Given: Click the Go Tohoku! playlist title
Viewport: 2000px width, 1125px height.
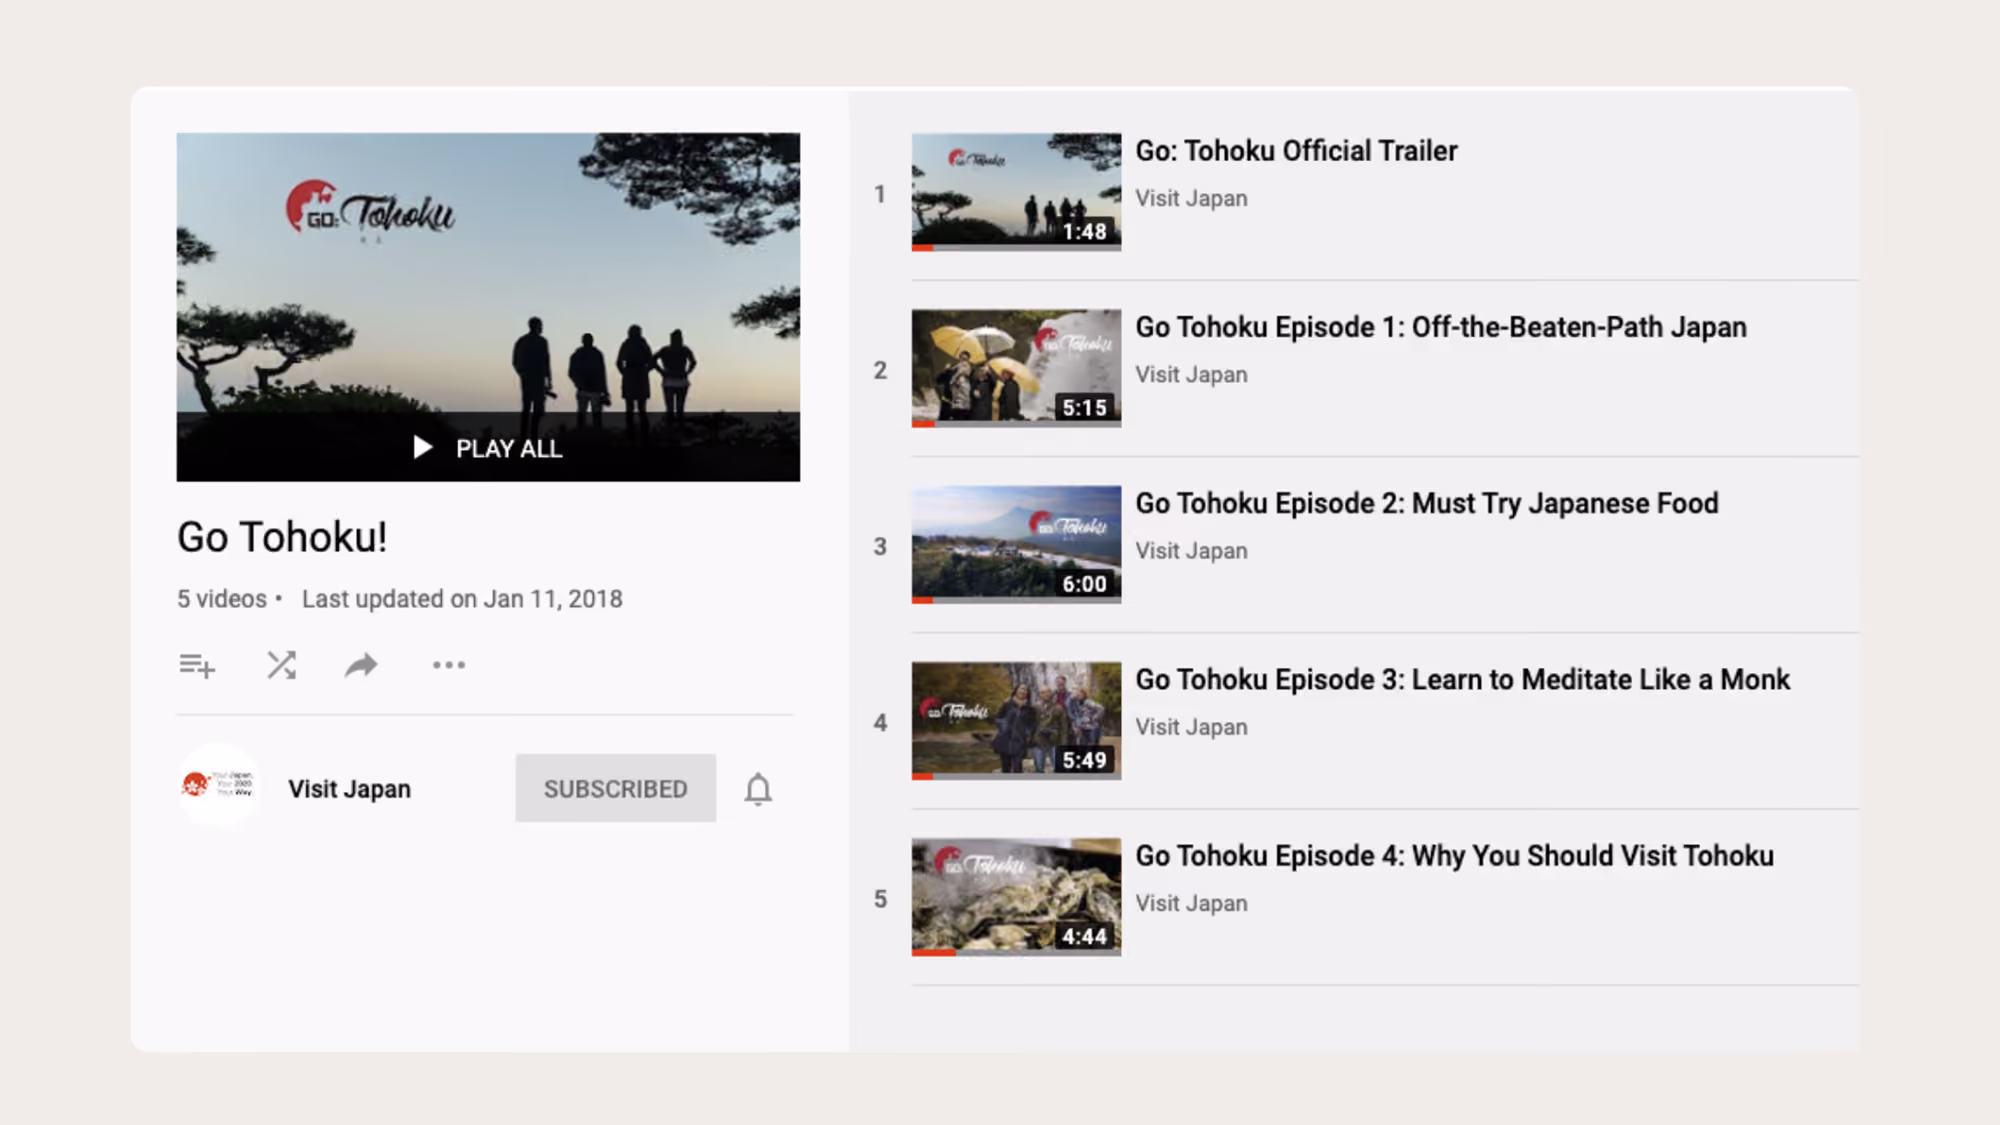Looking at the screenshot, I should click(282, 537).
